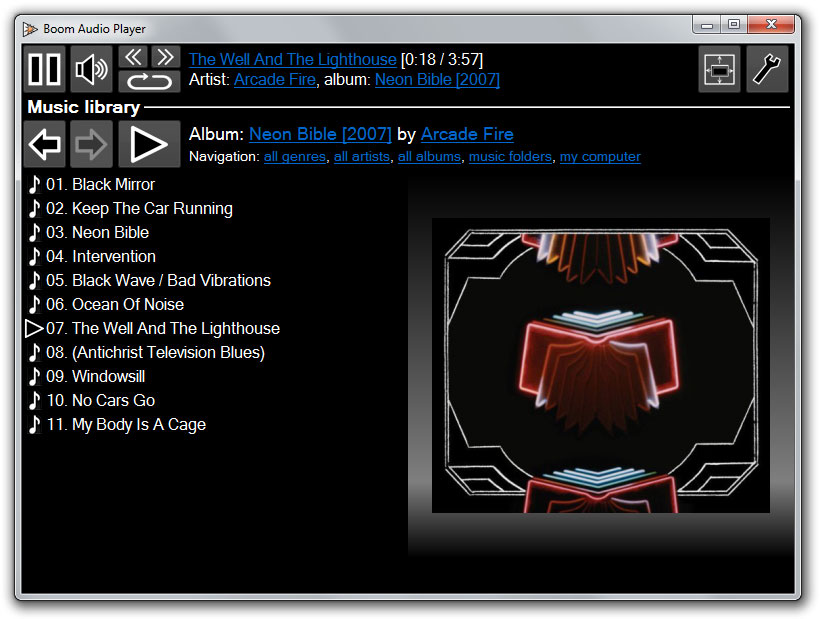820x619 pixels.
Task: Select track 04. Intervention
Action: pyautogui.click(x=101, y=257)
